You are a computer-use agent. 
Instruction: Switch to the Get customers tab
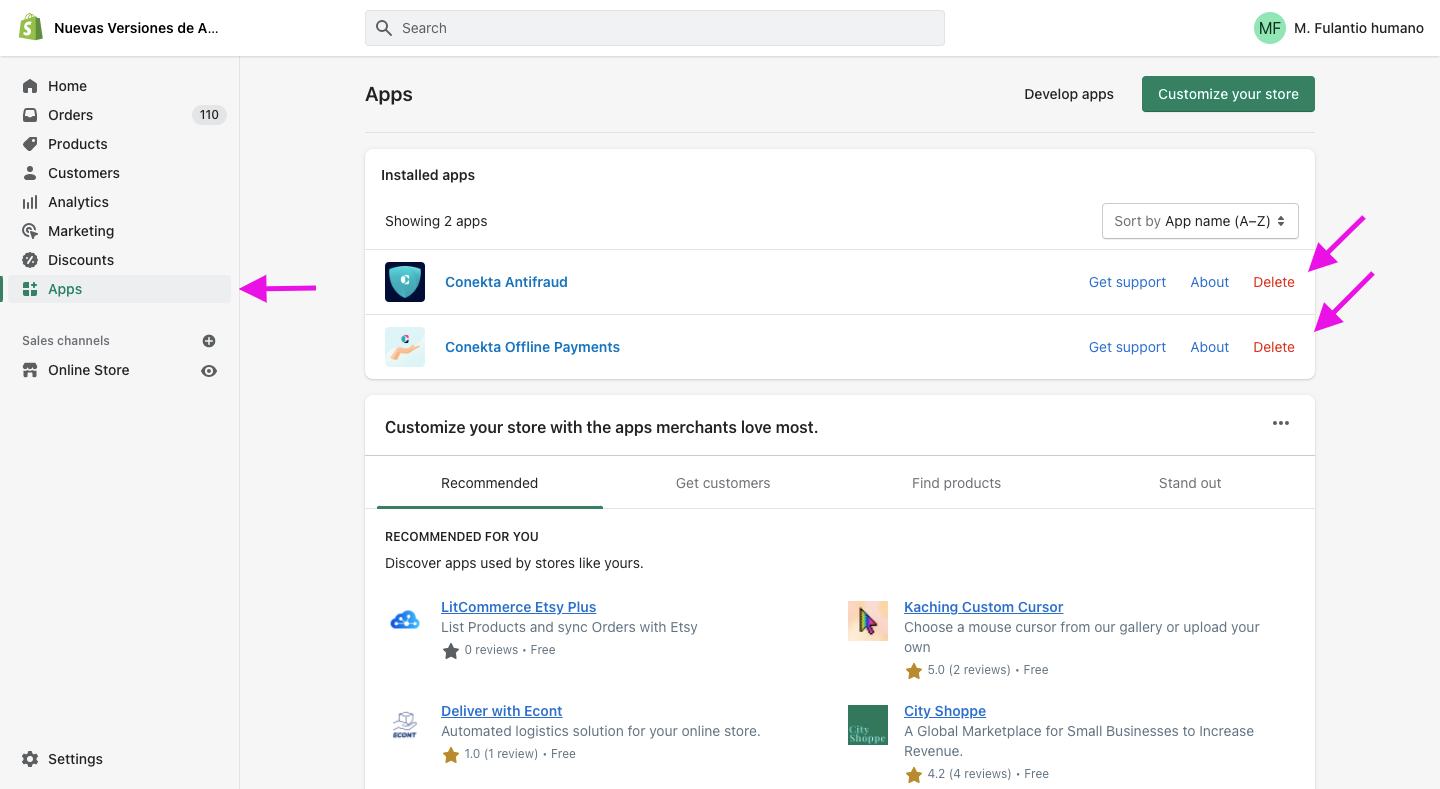(723, 483)
